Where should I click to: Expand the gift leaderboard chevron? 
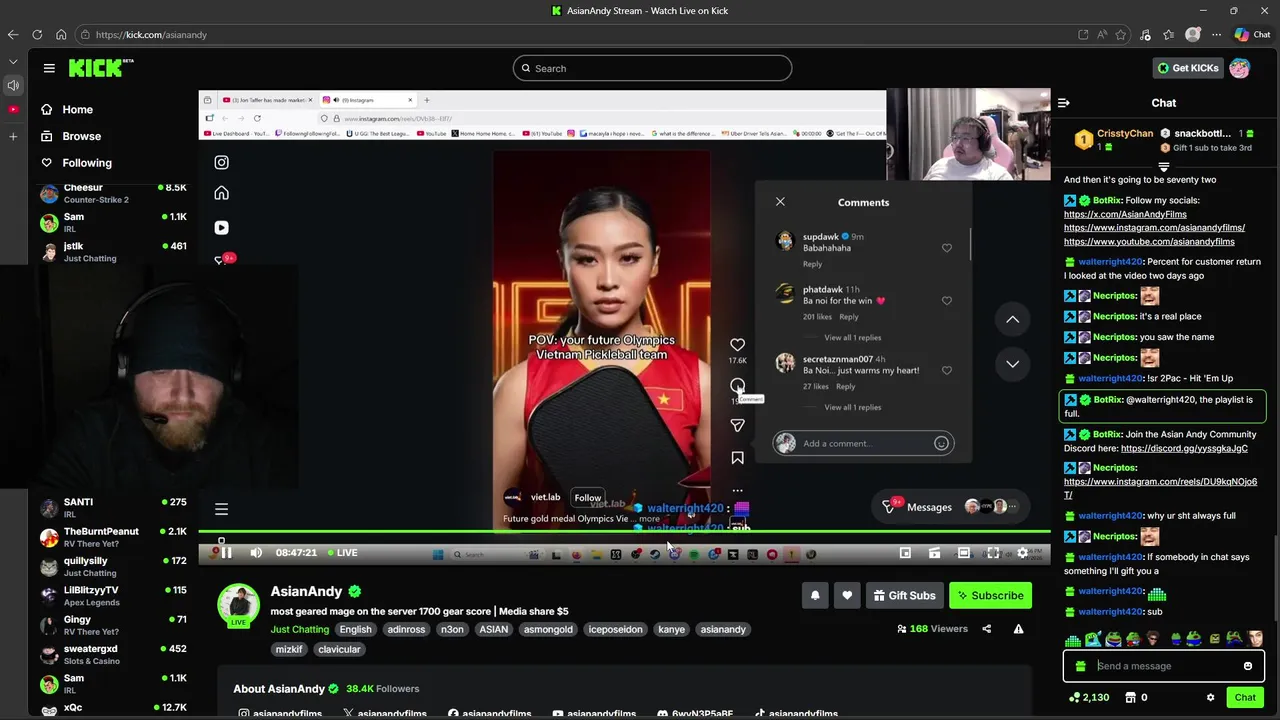1164,166
